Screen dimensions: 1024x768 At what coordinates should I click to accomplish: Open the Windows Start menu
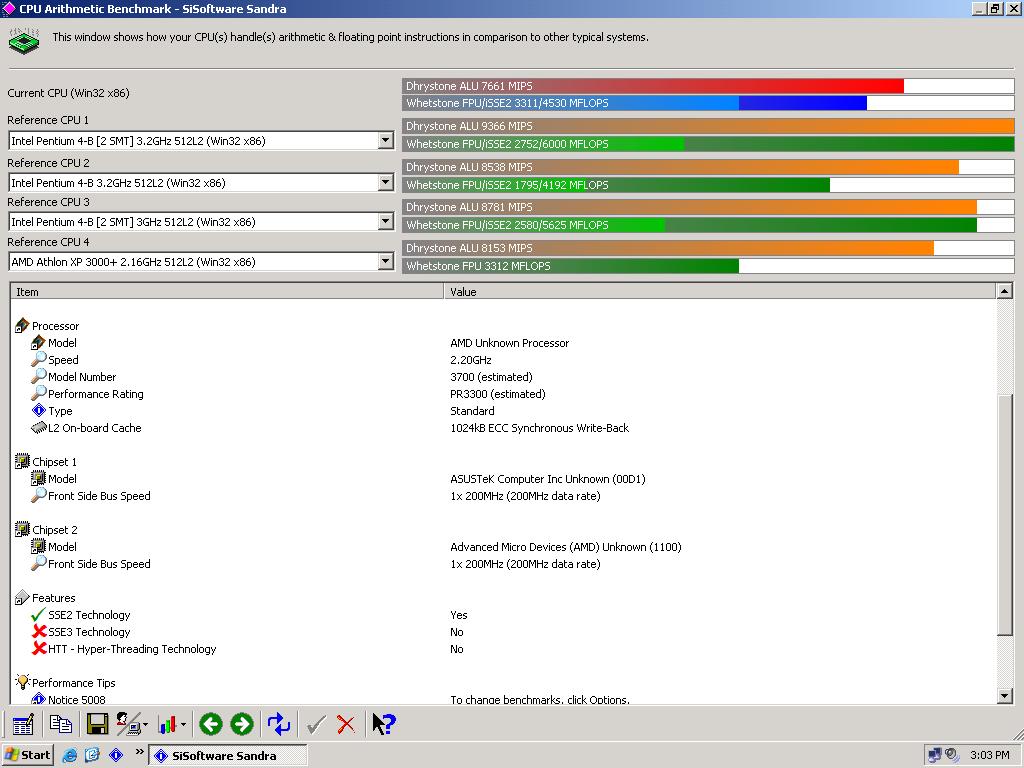(x=27, y=755)
